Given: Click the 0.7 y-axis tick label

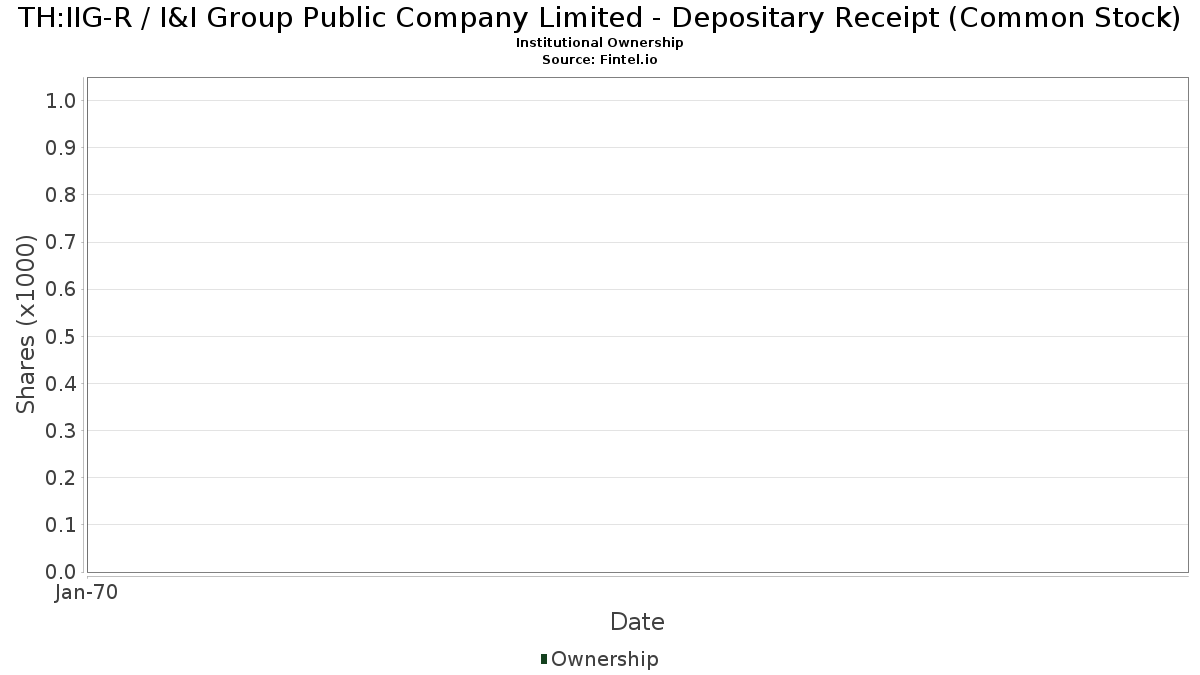Looking at the screenshot, I should click(x=61, y=242).
